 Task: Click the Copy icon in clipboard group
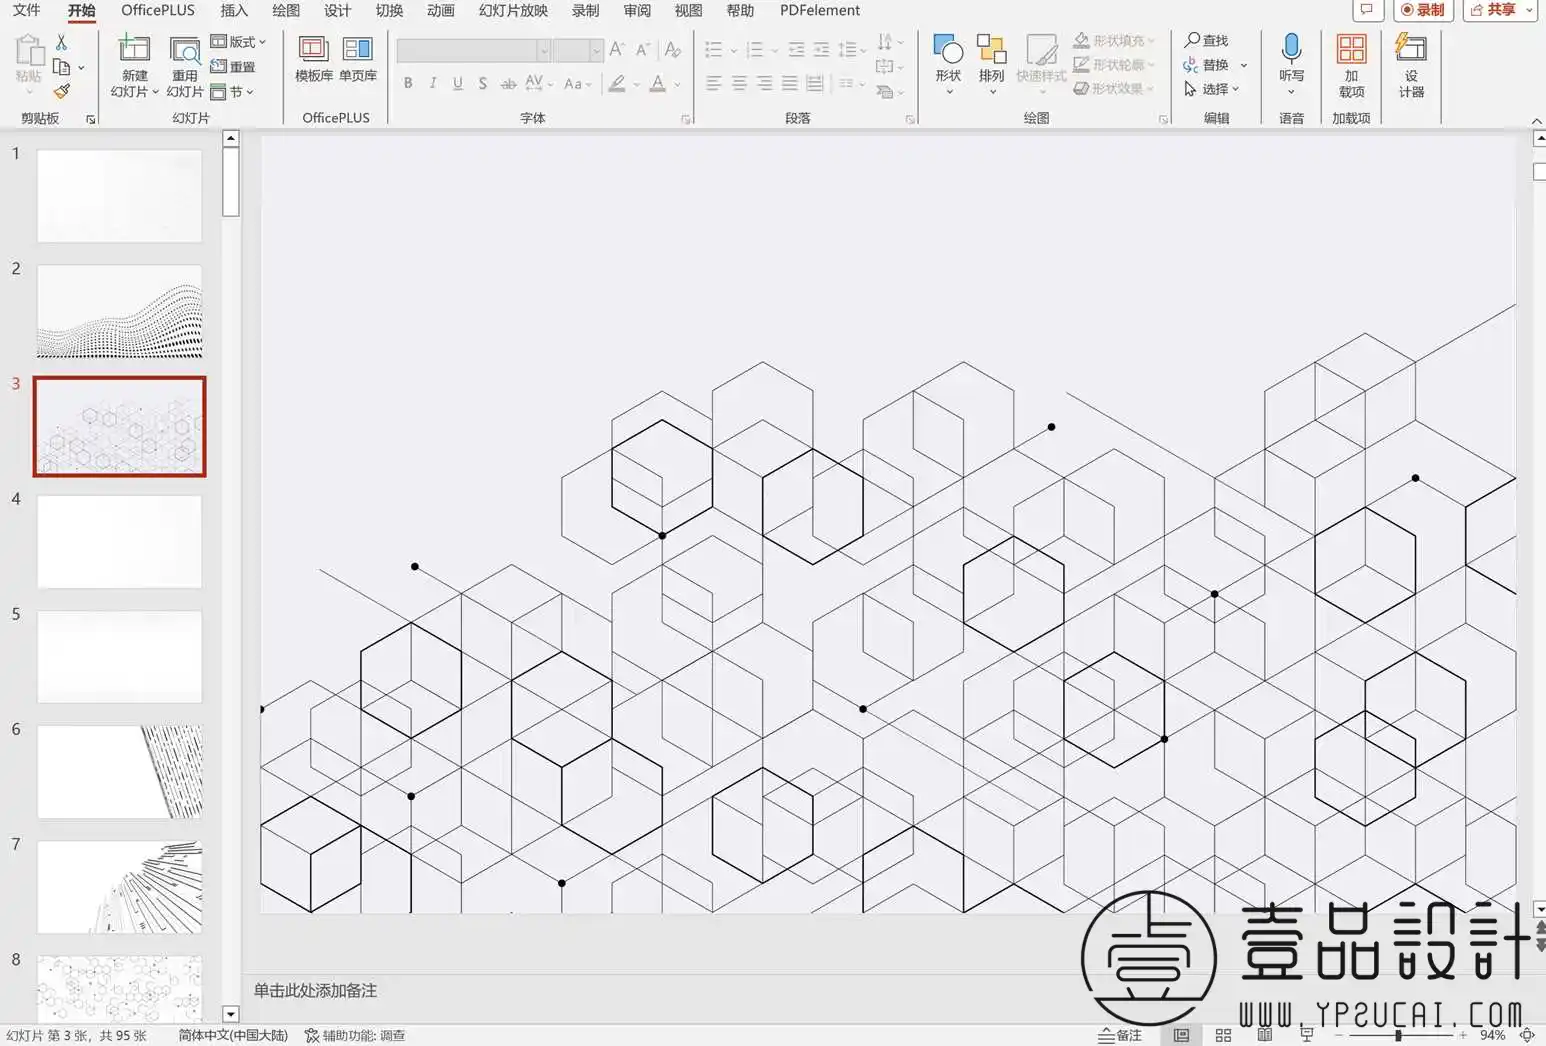61,67
